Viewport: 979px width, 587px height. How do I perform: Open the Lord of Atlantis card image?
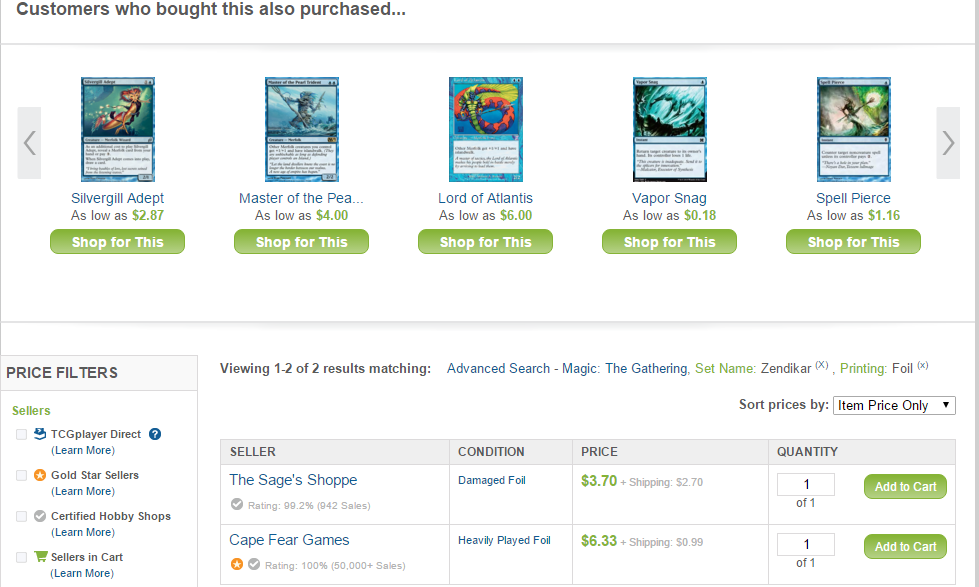pos(486,129)
